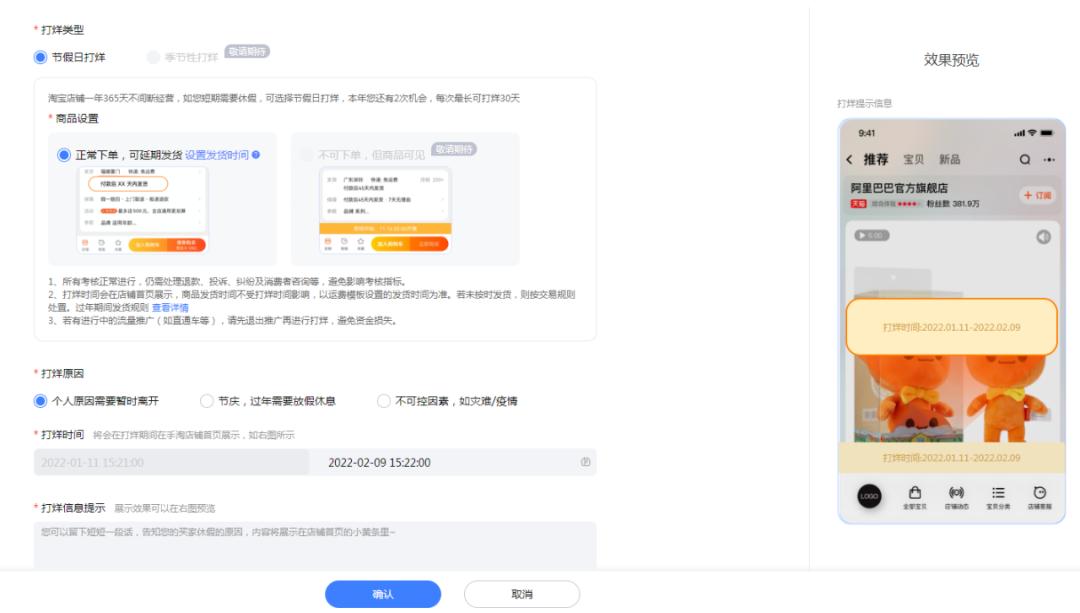Click the 订阅 subscribe button
The height and width of the screenshot is (613, 1080).
(x=1041, y=196)
